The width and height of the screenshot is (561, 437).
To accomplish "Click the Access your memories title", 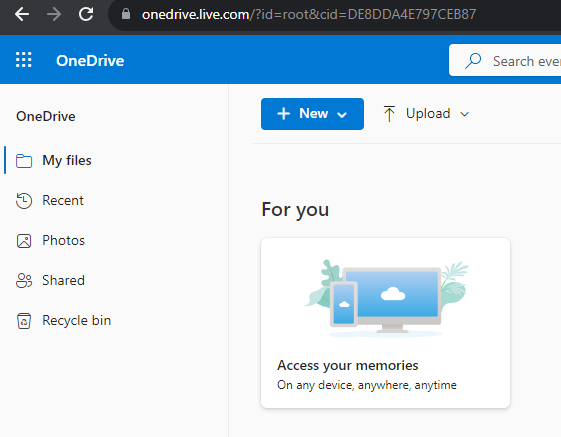I will click(x=348, y=366).
